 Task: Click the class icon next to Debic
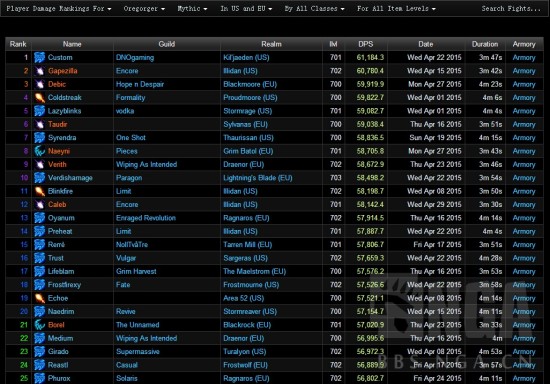[x=40, y=84]
